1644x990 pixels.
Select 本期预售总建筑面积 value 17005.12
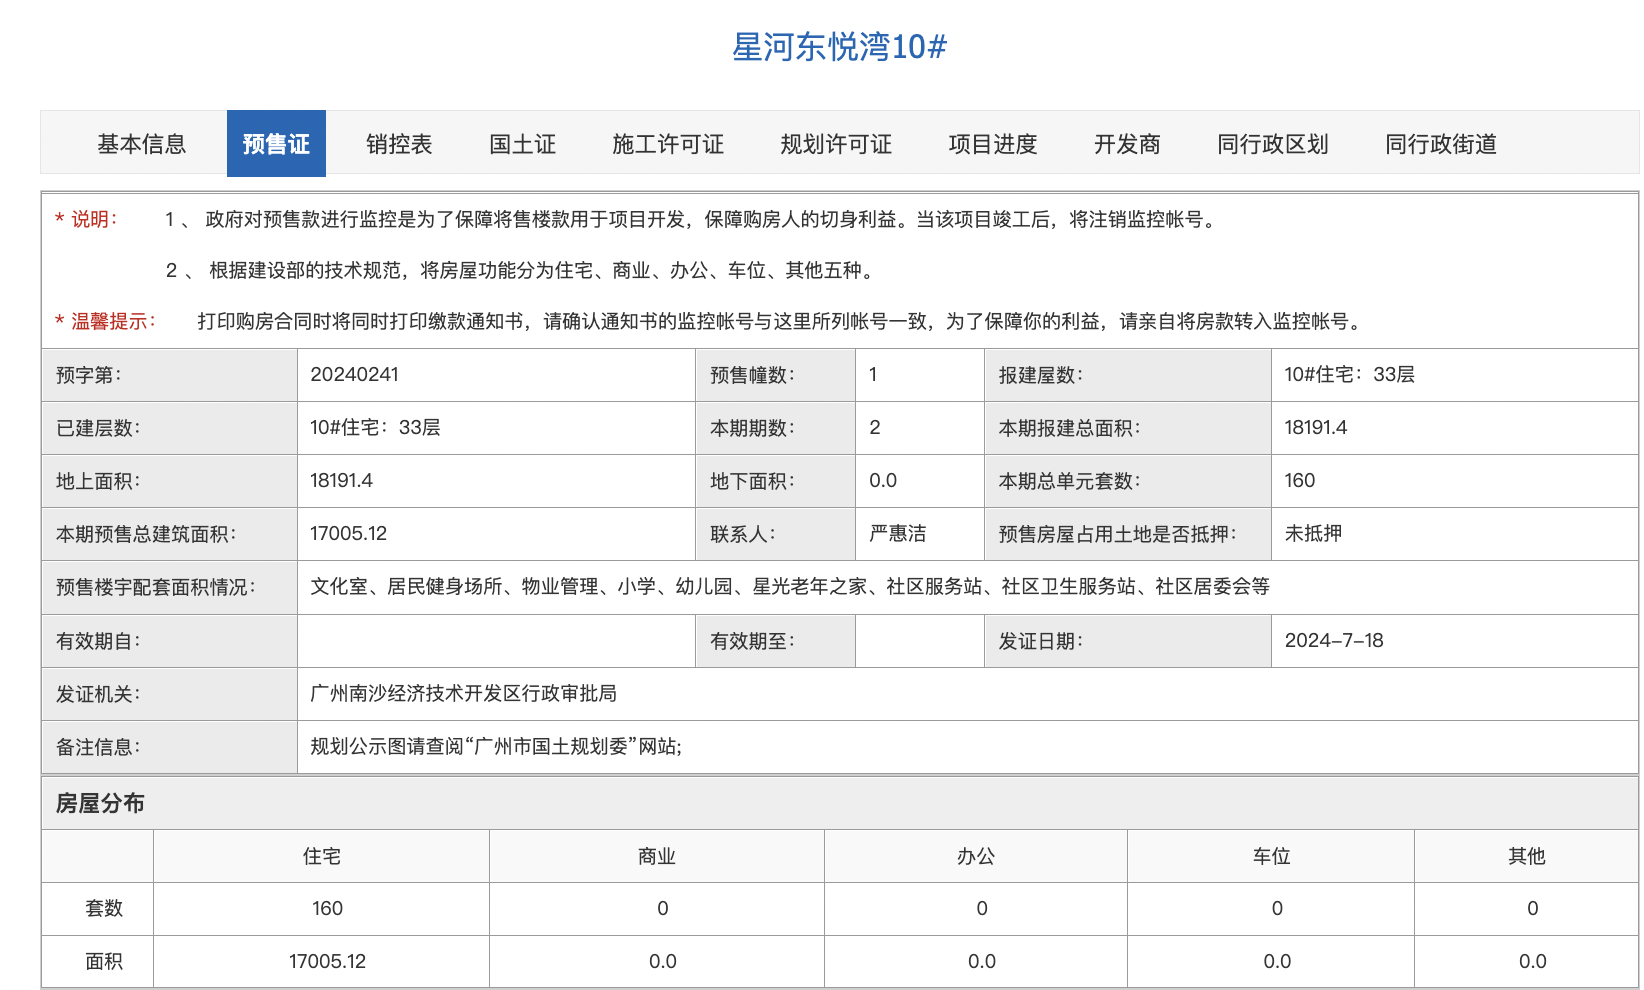348,533
